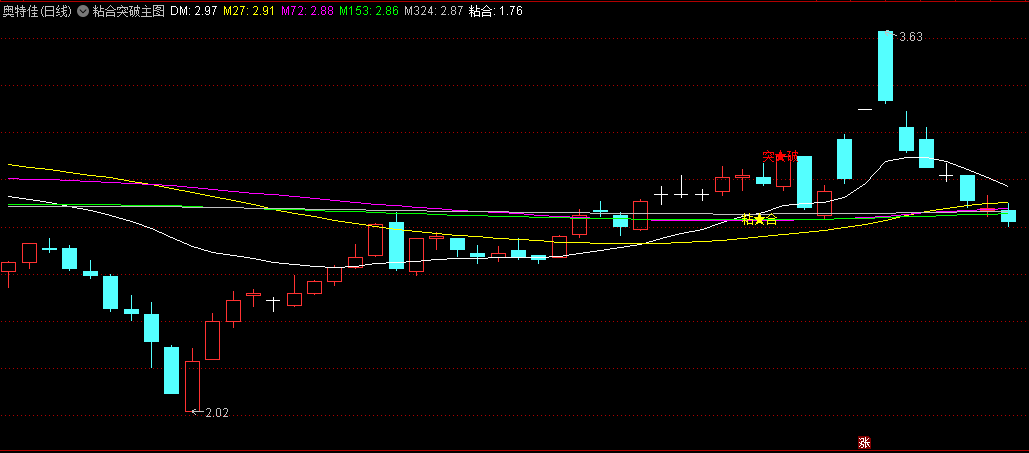Click the 2.02 low price label

pyautogui.click(x=217, y=412)
